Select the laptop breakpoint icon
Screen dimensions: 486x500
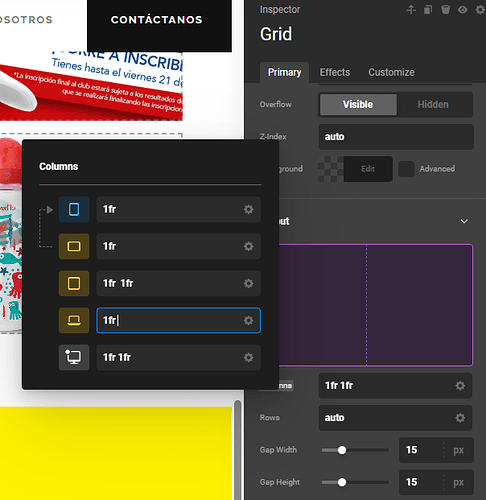tap(74, 320)
